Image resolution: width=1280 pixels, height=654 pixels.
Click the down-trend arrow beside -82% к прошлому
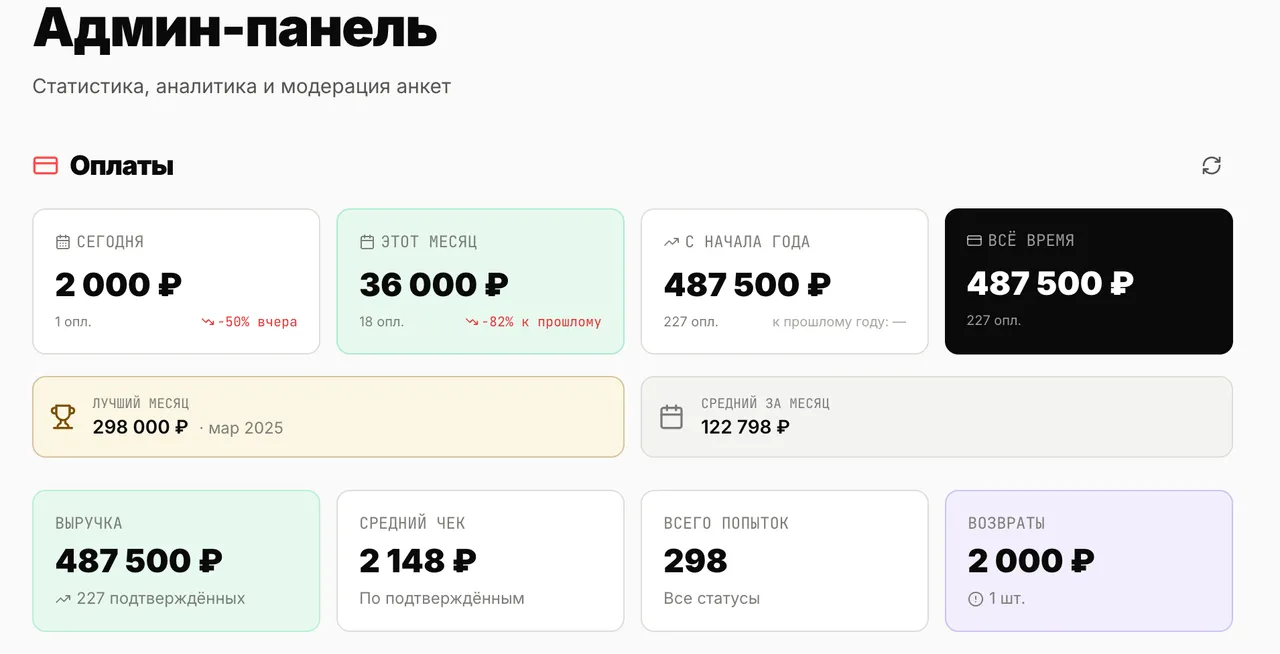472,322
